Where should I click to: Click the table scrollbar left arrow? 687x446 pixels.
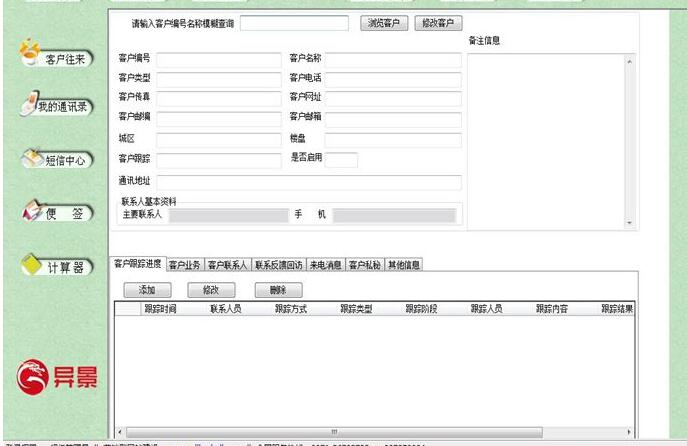tap(120, 432)
